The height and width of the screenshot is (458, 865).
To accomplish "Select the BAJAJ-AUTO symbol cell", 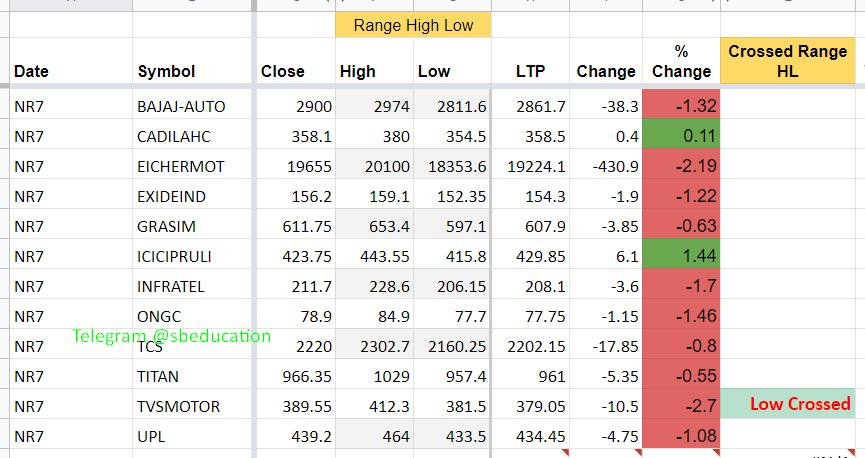I will [x=191, y=106].
